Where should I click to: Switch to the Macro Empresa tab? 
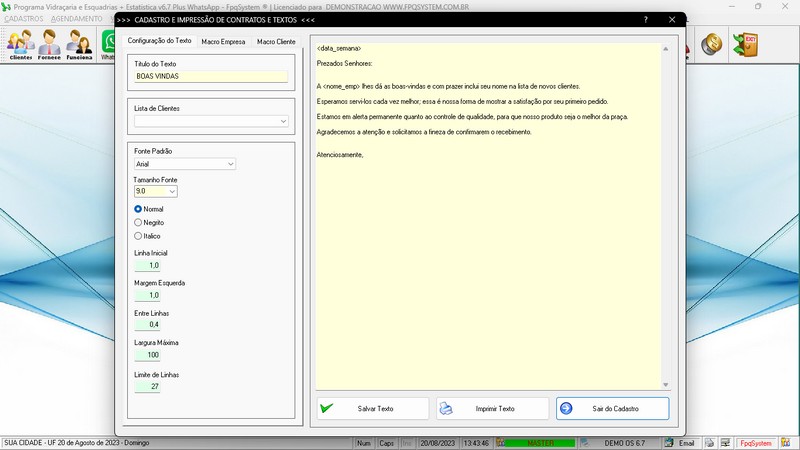[223, 41]
